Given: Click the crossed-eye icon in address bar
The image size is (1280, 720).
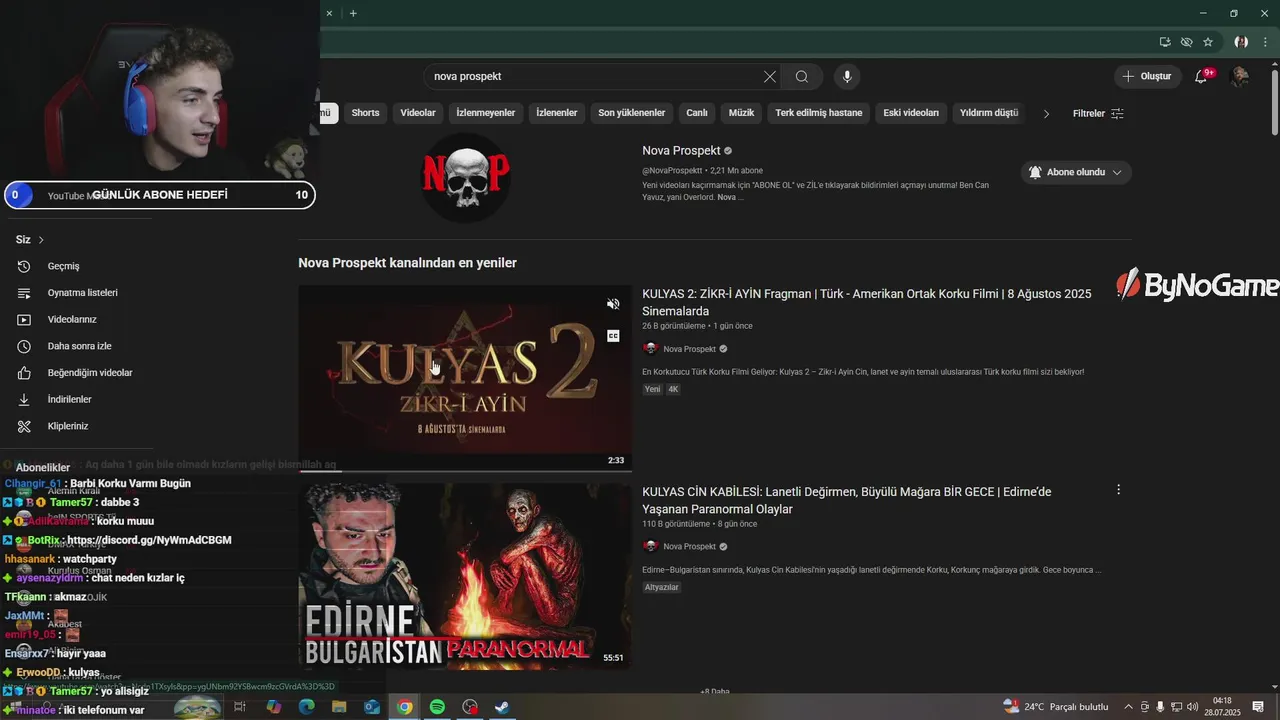Looking at the screenshot, I should click(x=1186, y=42).
